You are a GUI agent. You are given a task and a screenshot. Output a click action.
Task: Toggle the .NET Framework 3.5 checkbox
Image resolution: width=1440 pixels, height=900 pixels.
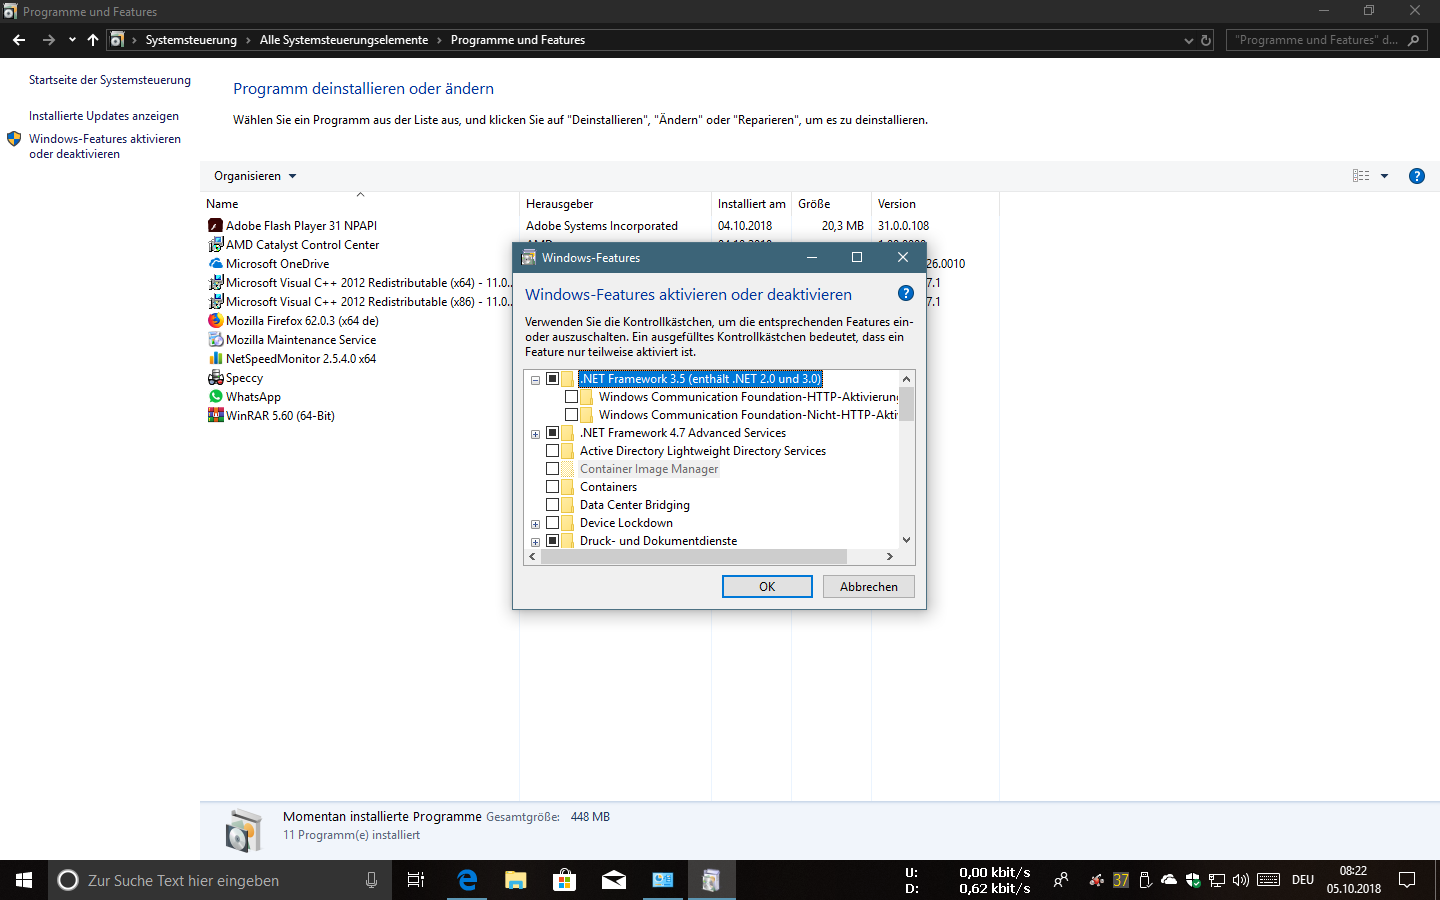tap(552, 379)
